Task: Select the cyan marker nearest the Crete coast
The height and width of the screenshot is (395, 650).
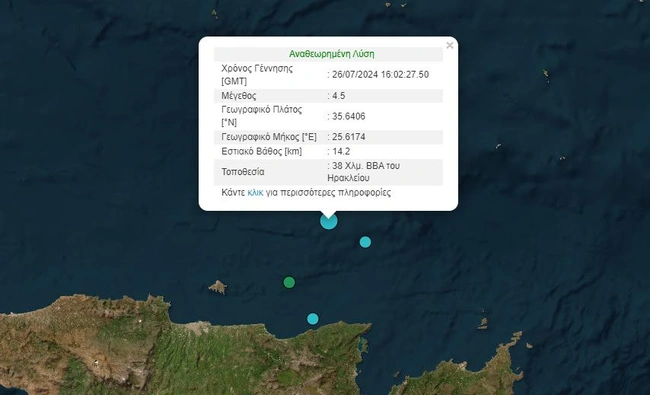Action: (x=313, y=319)
